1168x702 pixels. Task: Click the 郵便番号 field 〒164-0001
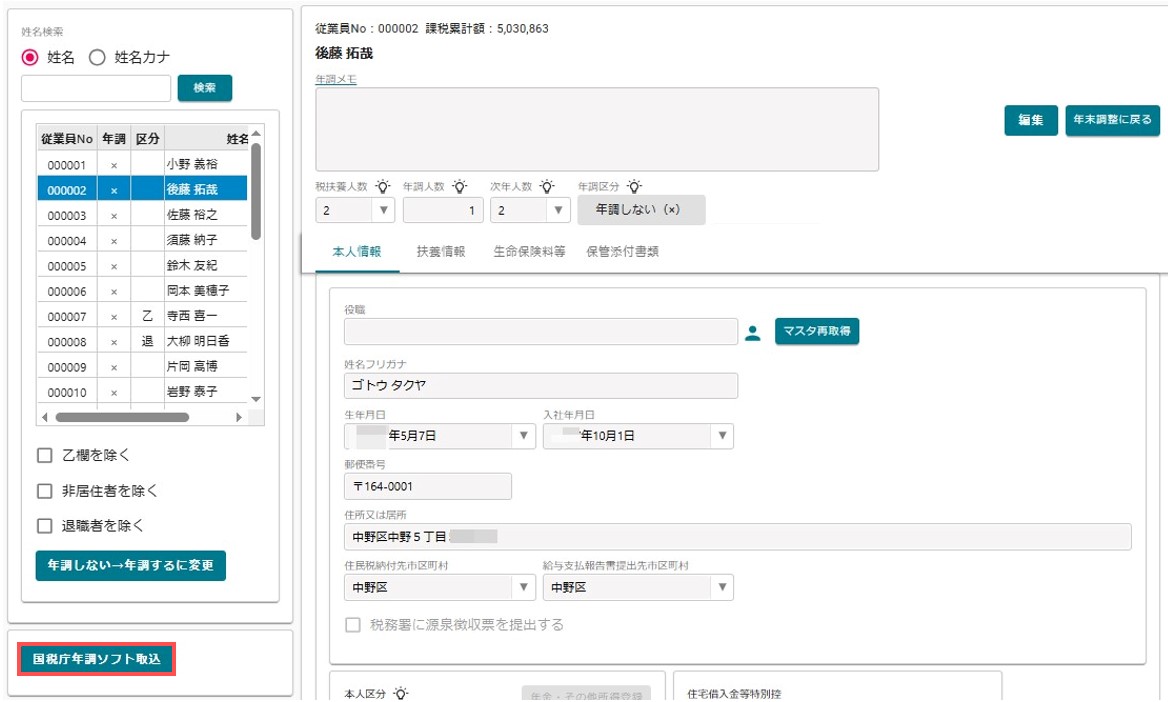point(428,487)
